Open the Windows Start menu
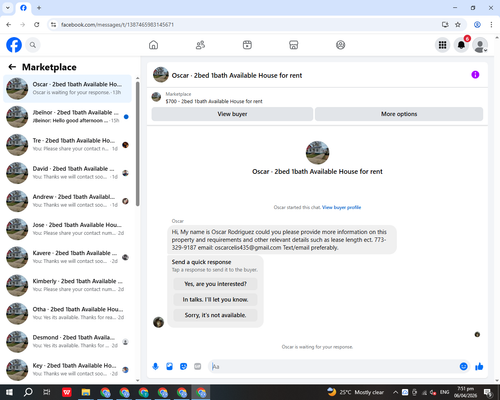500x400 pixels. [x=9, y=392]
